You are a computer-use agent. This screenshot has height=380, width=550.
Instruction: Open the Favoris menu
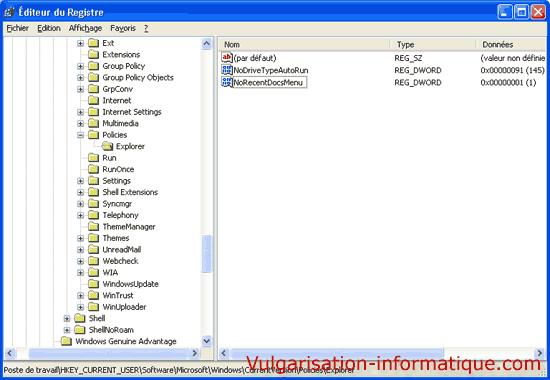(x=123, y=28)
